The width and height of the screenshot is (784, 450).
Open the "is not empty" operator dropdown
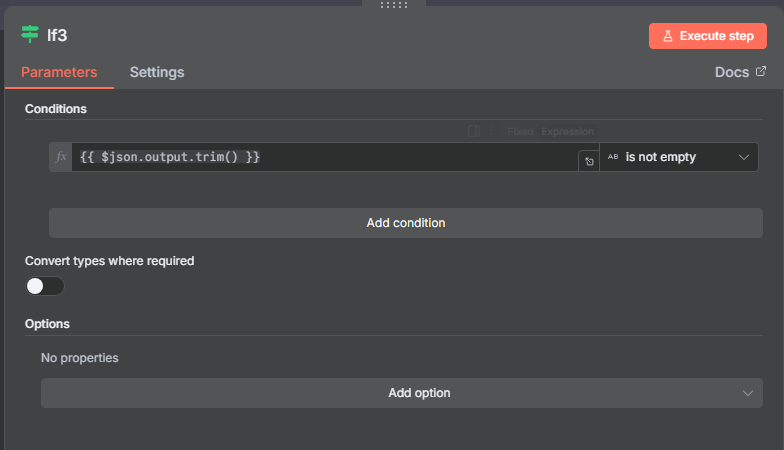(679, 157)
